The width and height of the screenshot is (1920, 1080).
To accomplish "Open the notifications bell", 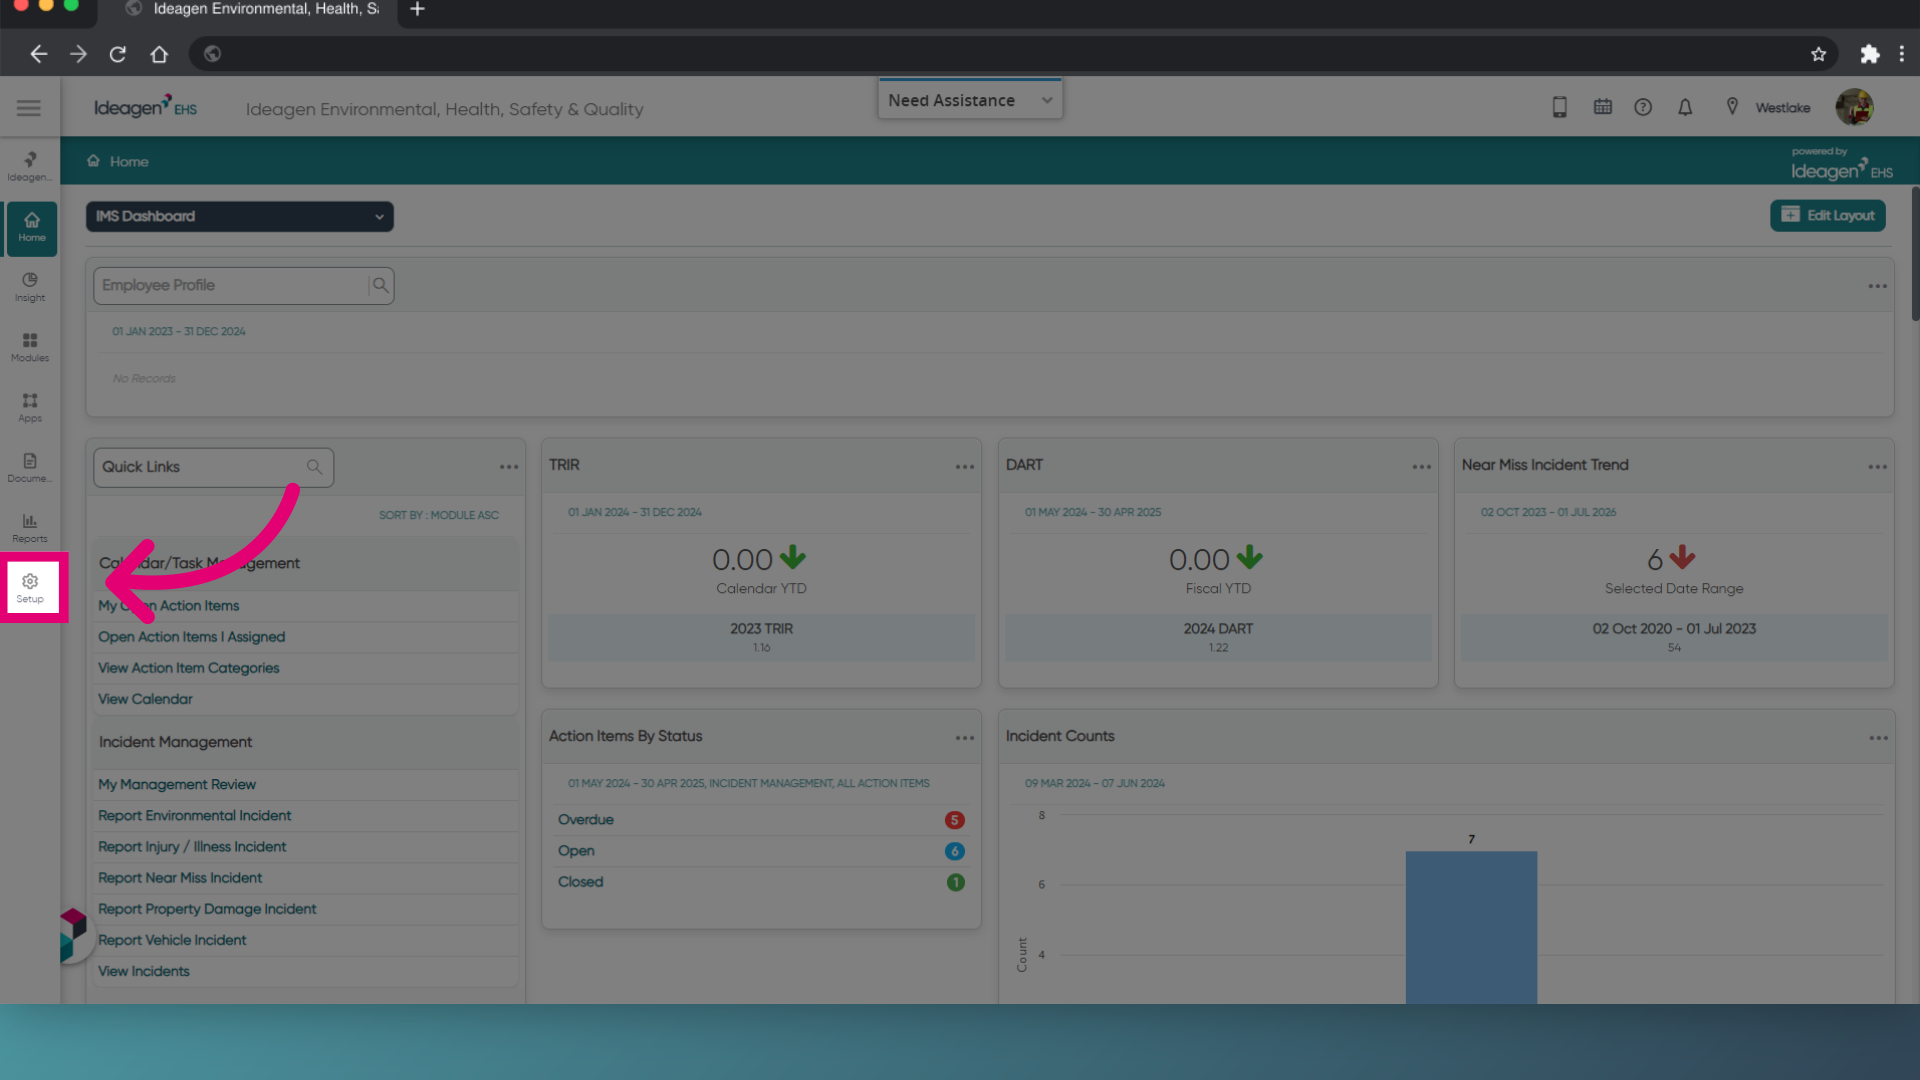I will (x=1685, y=107).
